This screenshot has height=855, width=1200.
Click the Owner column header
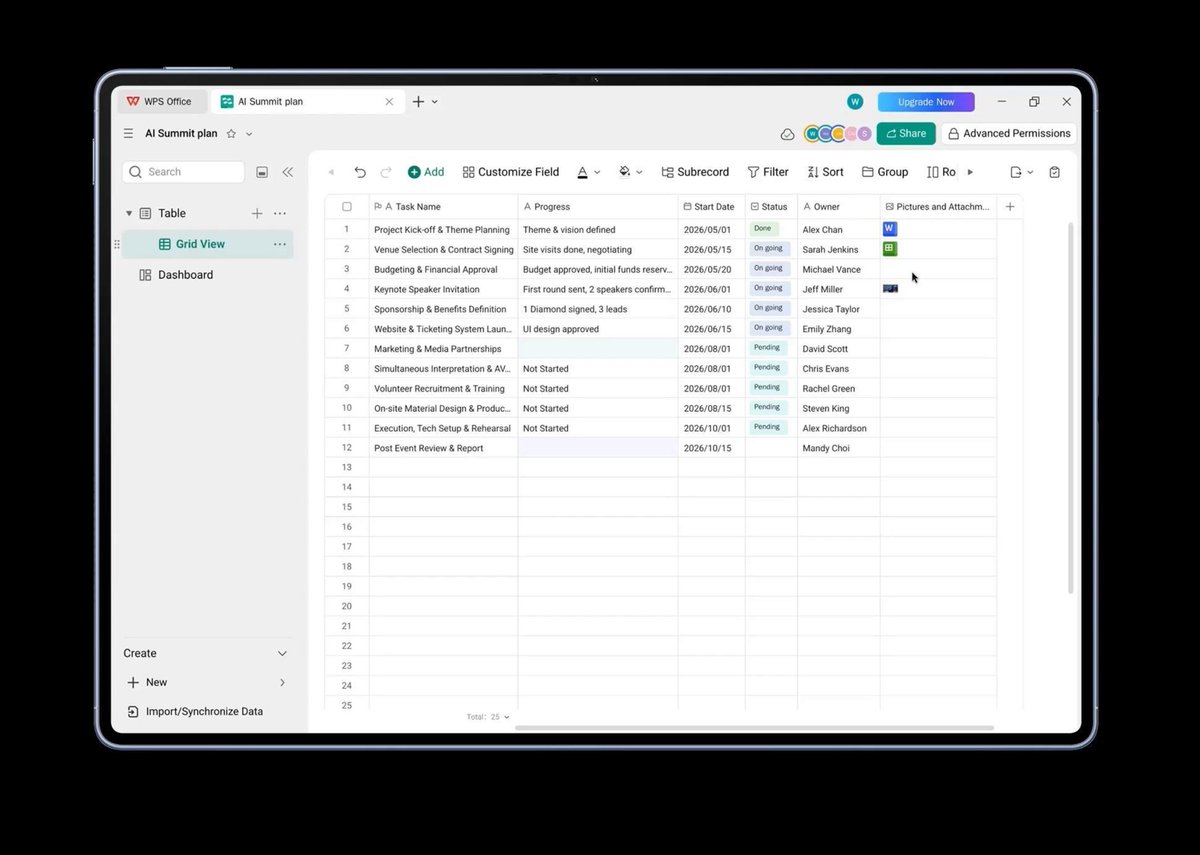839,207
